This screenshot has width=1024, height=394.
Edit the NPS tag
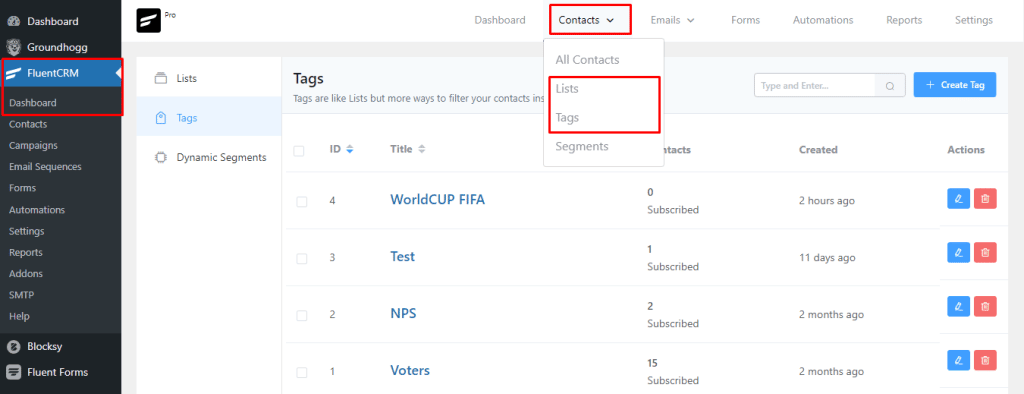[958, 306]
